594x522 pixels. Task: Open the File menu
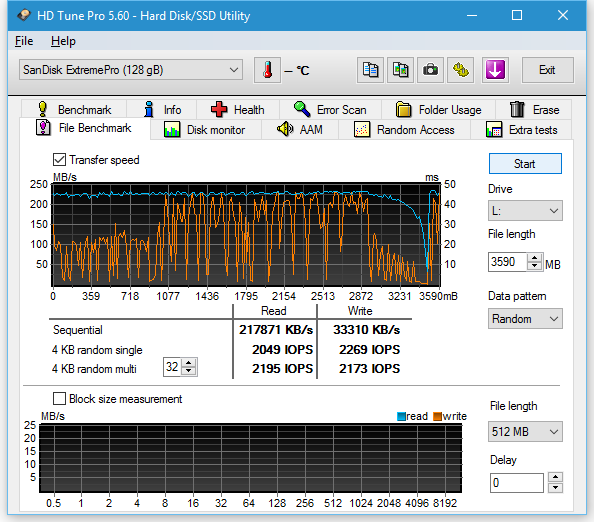click(24, 41)
